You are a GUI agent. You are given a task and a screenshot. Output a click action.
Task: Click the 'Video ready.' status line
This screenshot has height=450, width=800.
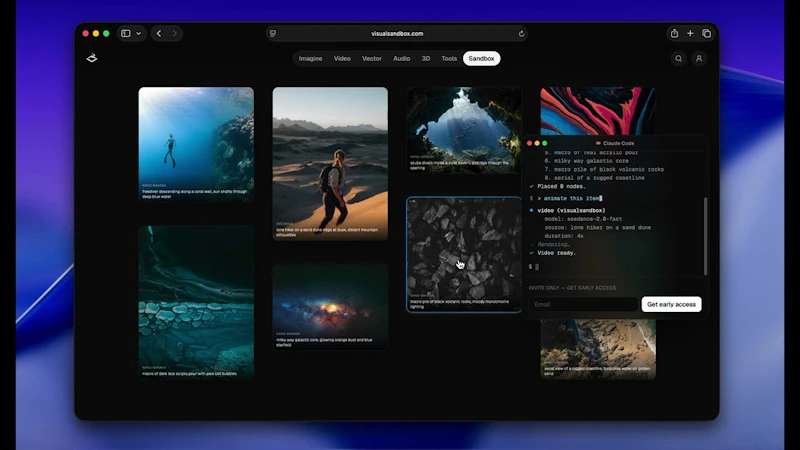556,253
